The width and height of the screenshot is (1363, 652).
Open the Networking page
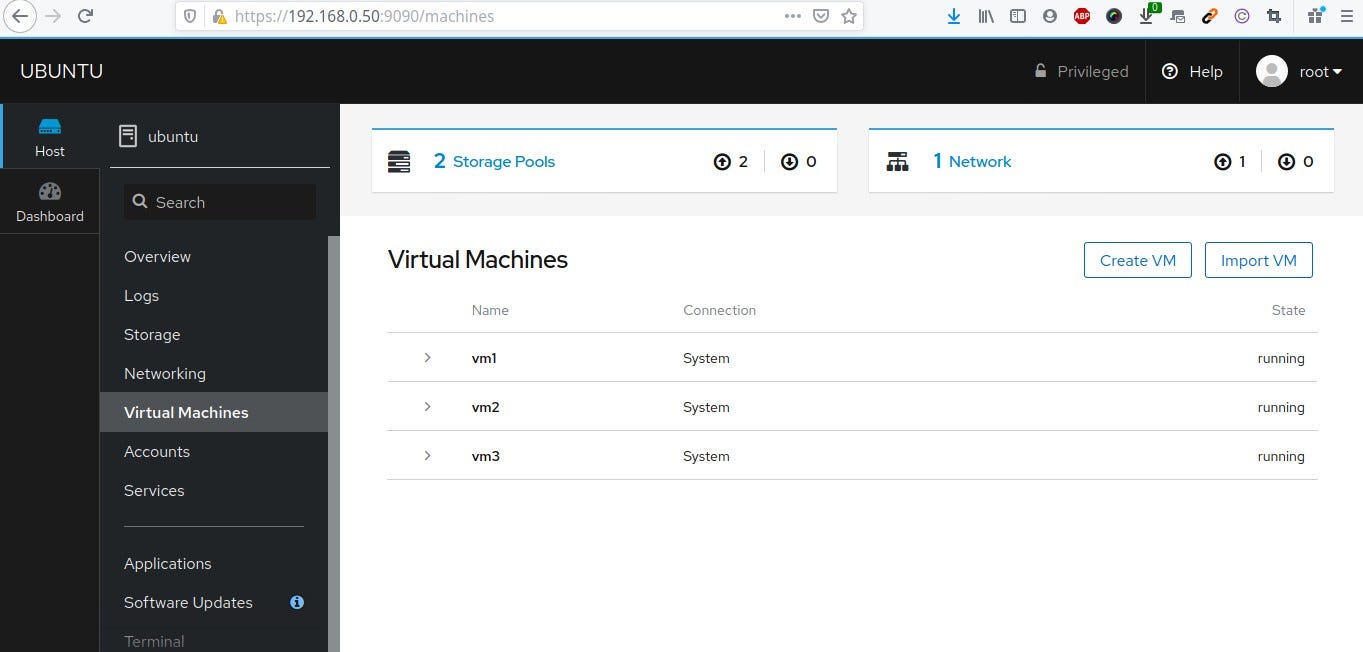[165, 373]
